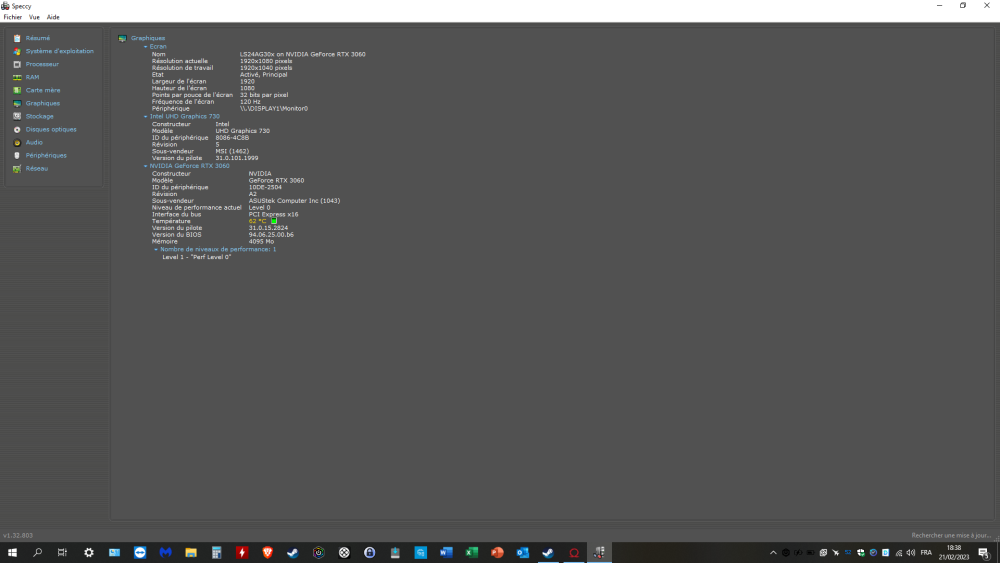
Task: Open Calculator from taskbar
Action: tap(216, 553)
